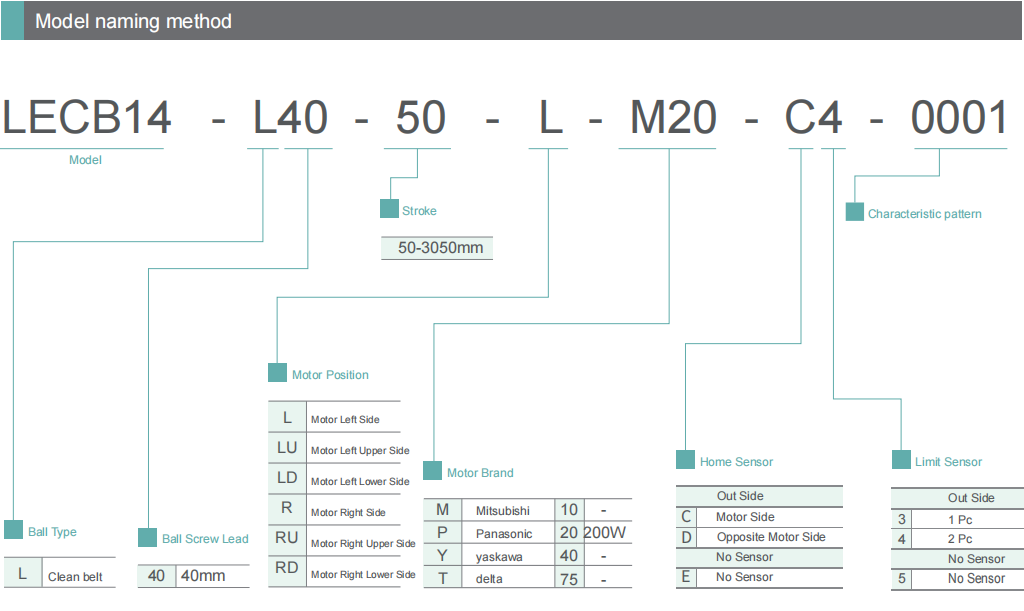Select the teal square beside Motor Position
The height and width of the screenshot is (611, 1024).
277,373
